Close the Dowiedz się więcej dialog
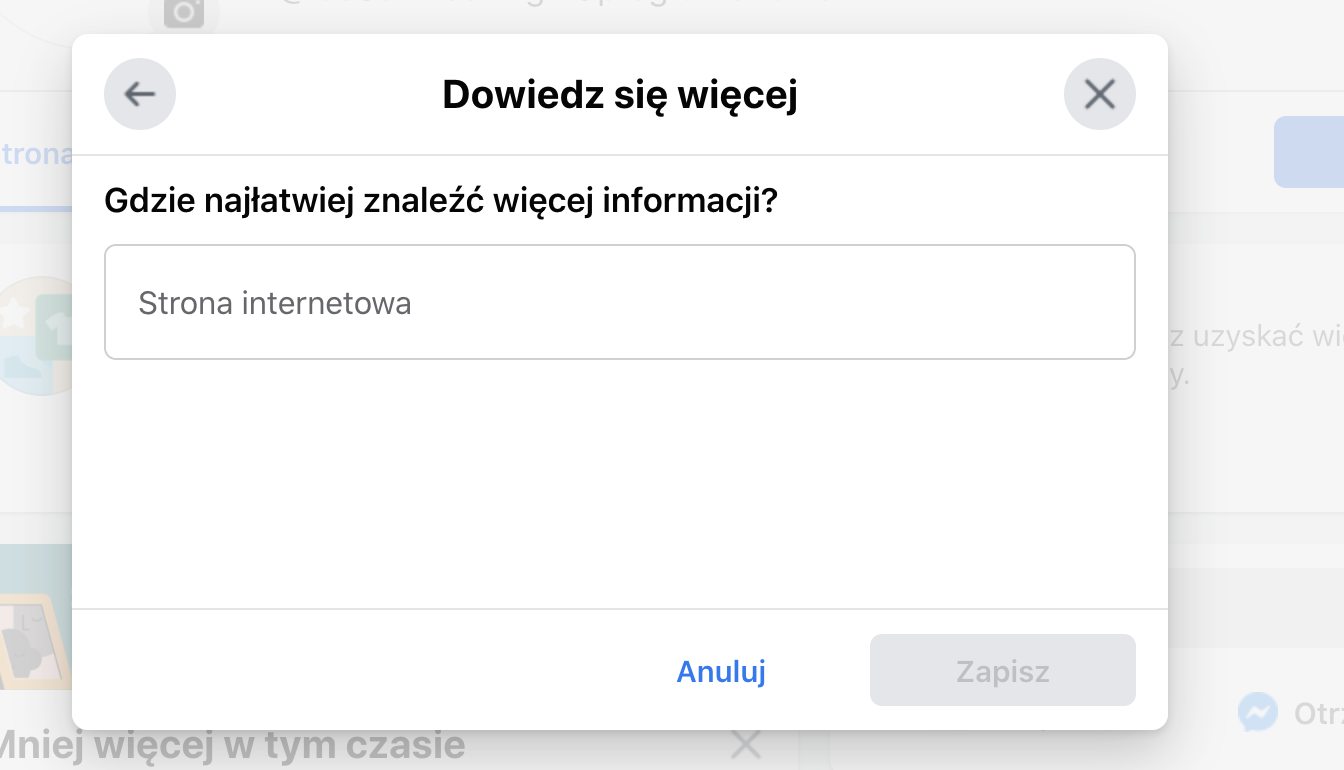The width and height of the screenshot is (1344, 770). 1100,94
